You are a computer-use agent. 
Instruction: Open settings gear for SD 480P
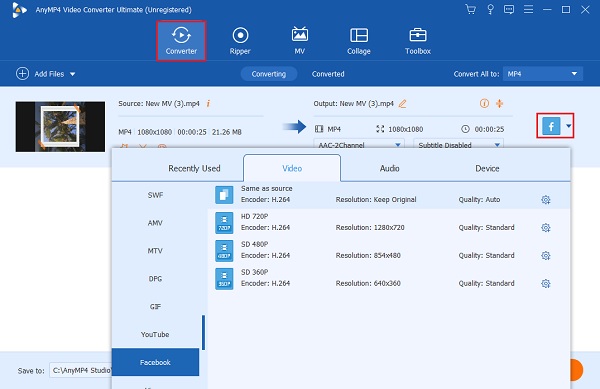tap(546, 256)
